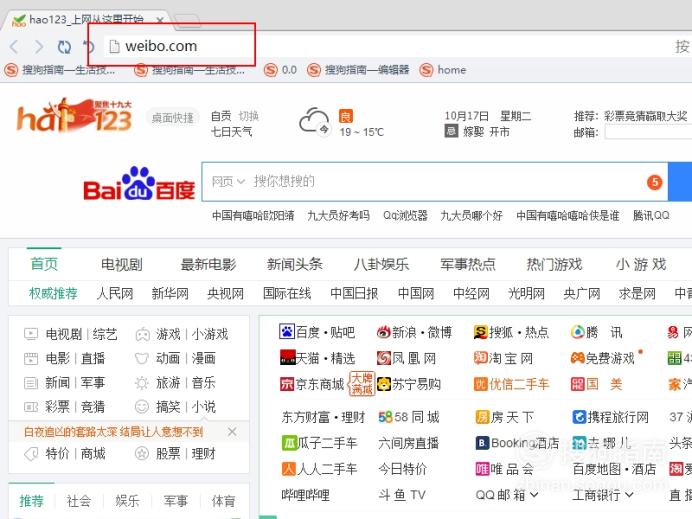Click the film icon beside 电影|直播
Image resolution: width=692 pixels, height=519 pixels.
point(31,358)
